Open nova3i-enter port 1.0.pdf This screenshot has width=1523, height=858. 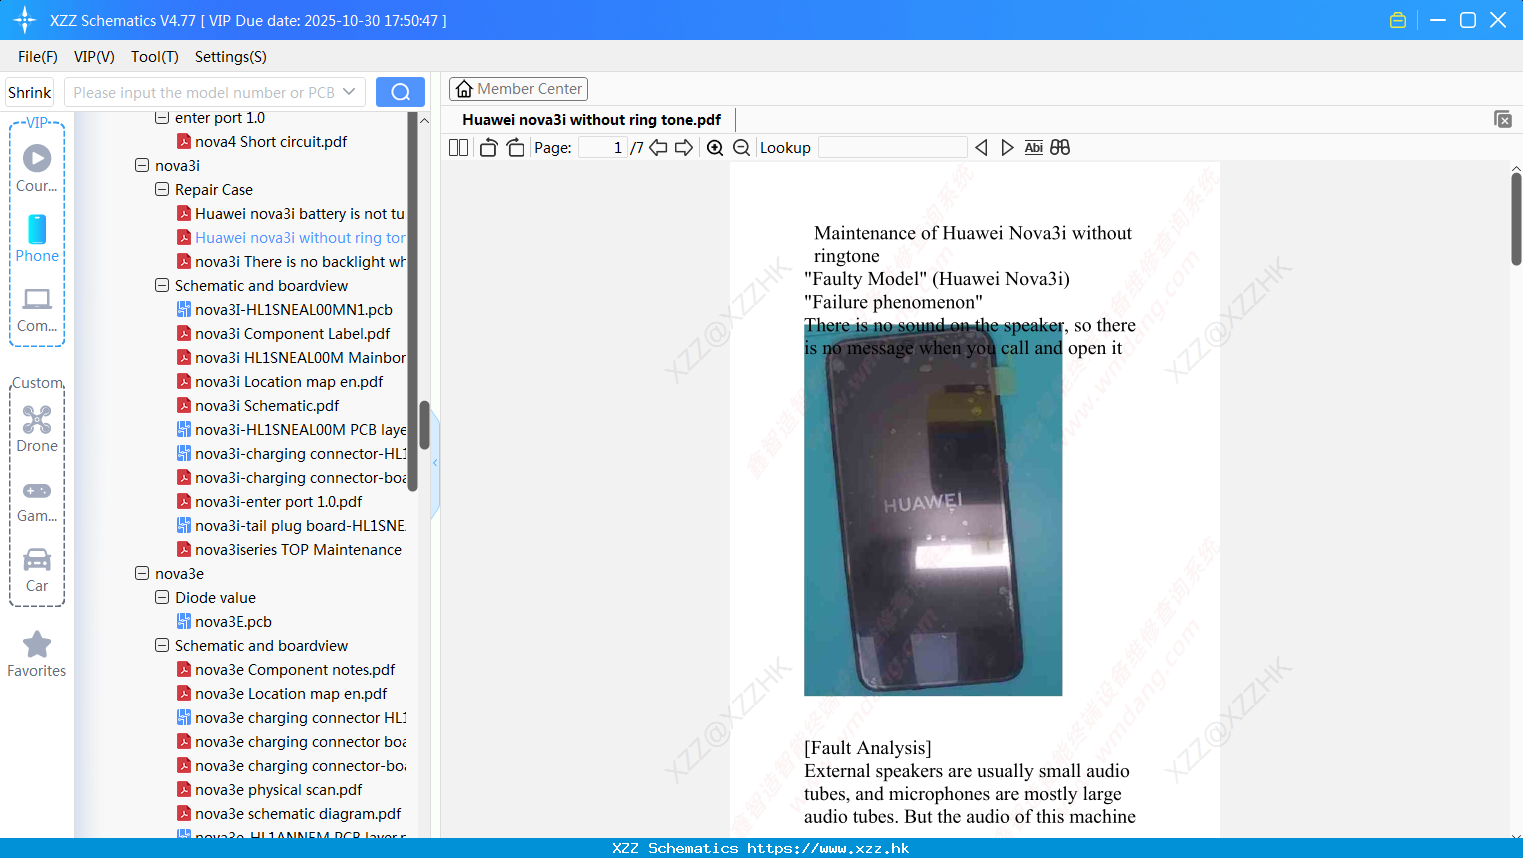[x=270, y=501]
